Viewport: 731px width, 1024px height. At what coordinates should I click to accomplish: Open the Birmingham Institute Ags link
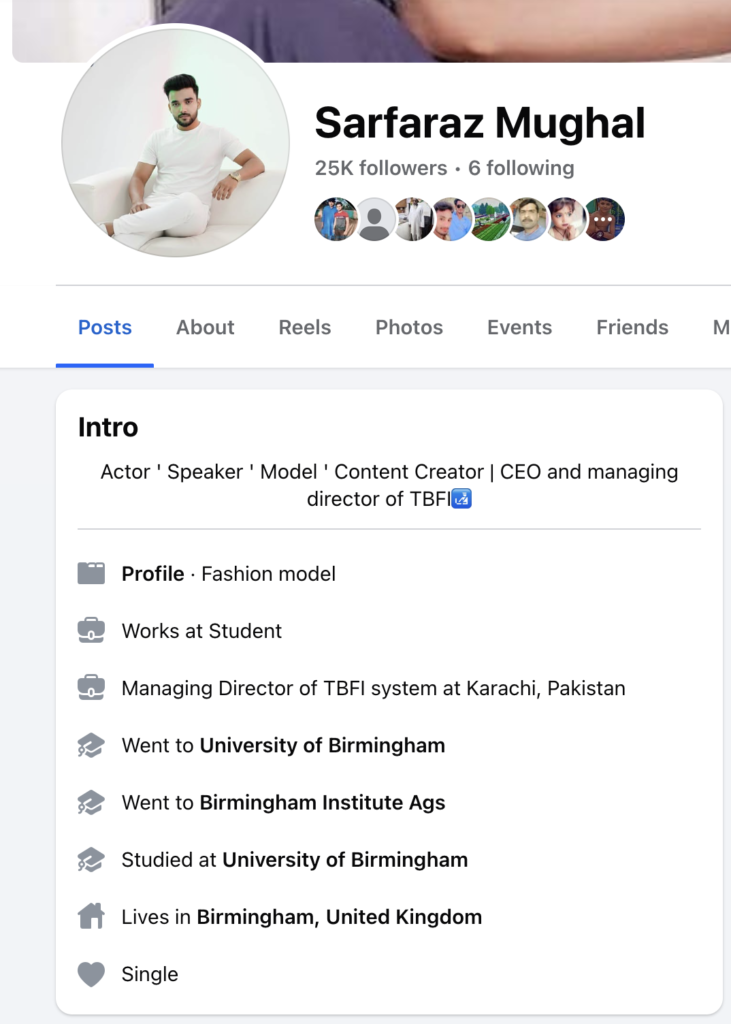pos(322,803)
